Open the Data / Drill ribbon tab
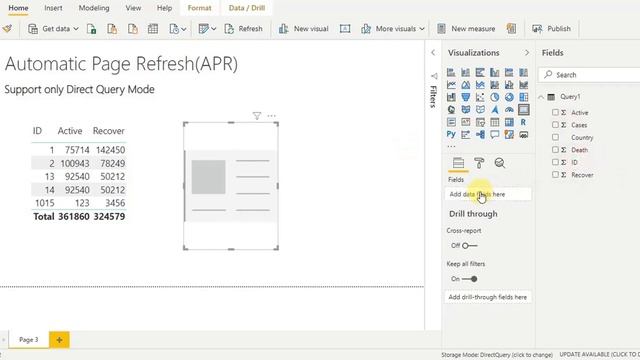This screenshot has width=640, height=360. coord(247,8)
